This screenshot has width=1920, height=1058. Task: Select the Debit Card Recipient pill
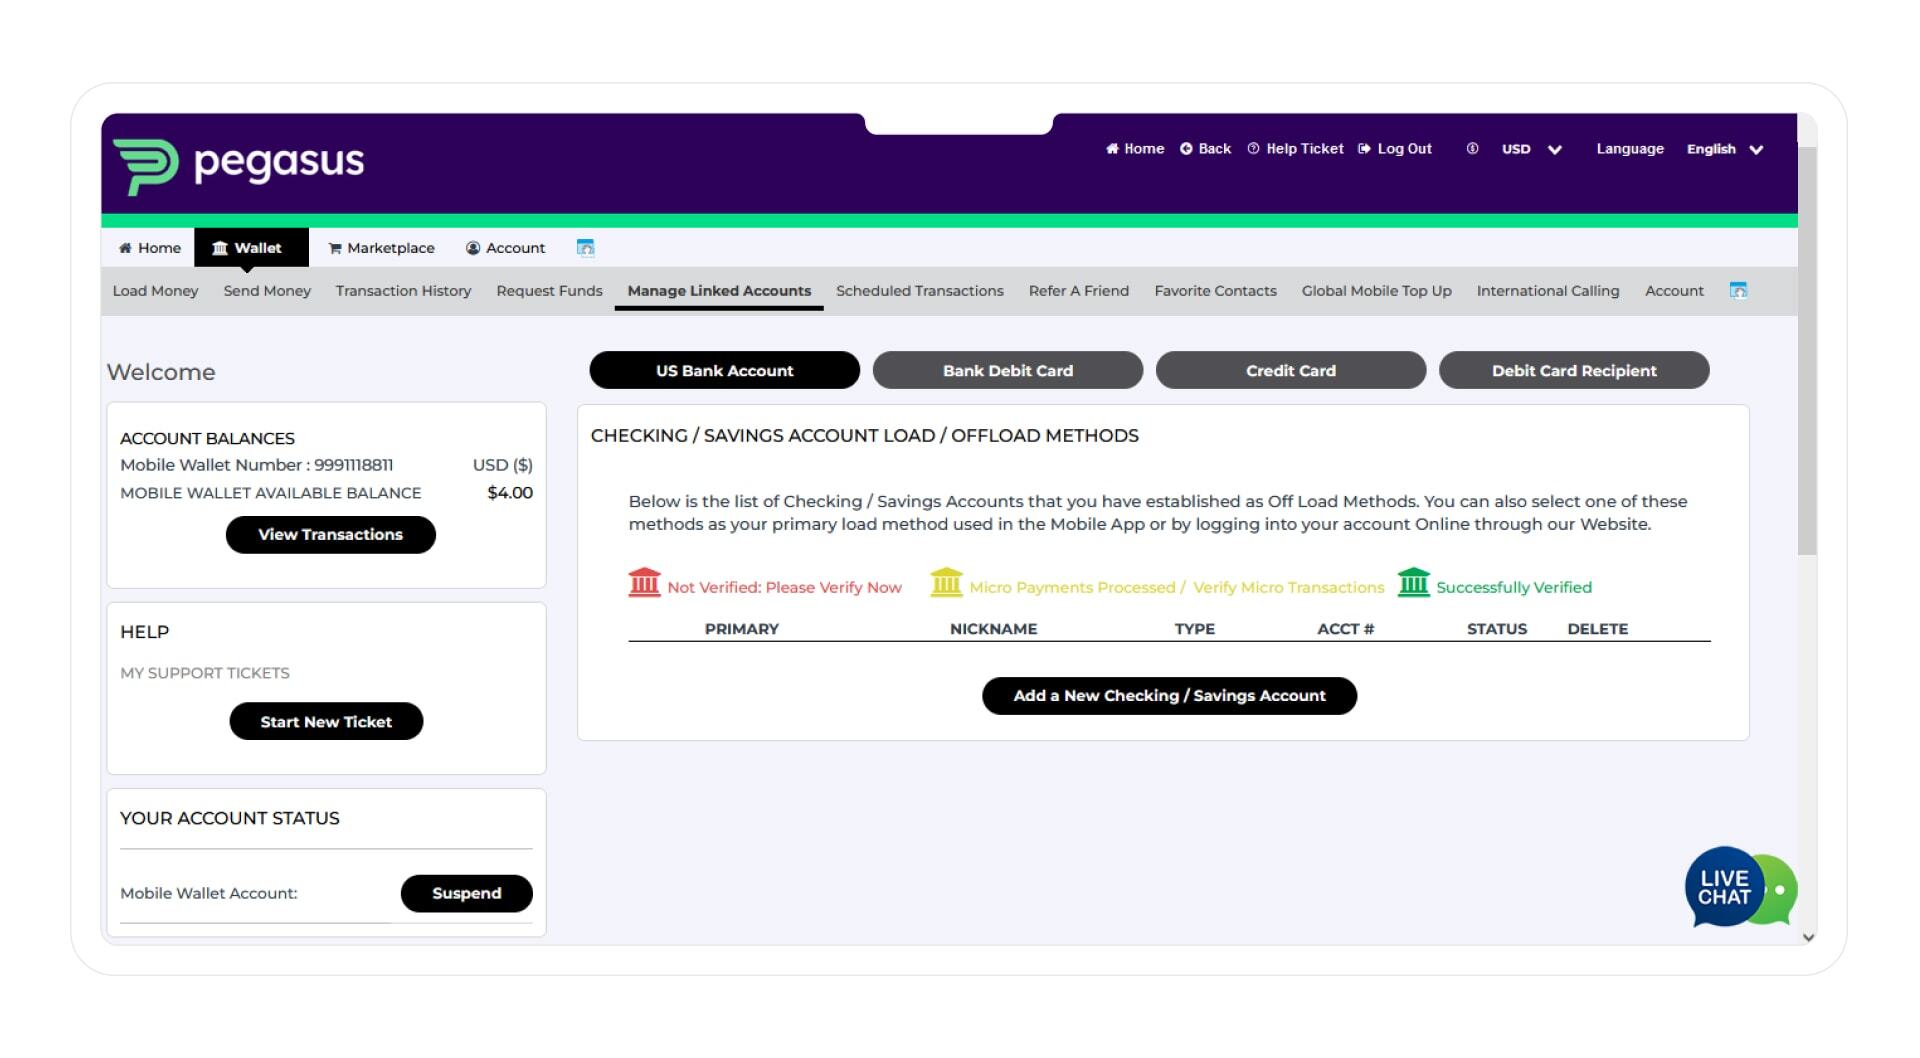tap(1574, 370)
